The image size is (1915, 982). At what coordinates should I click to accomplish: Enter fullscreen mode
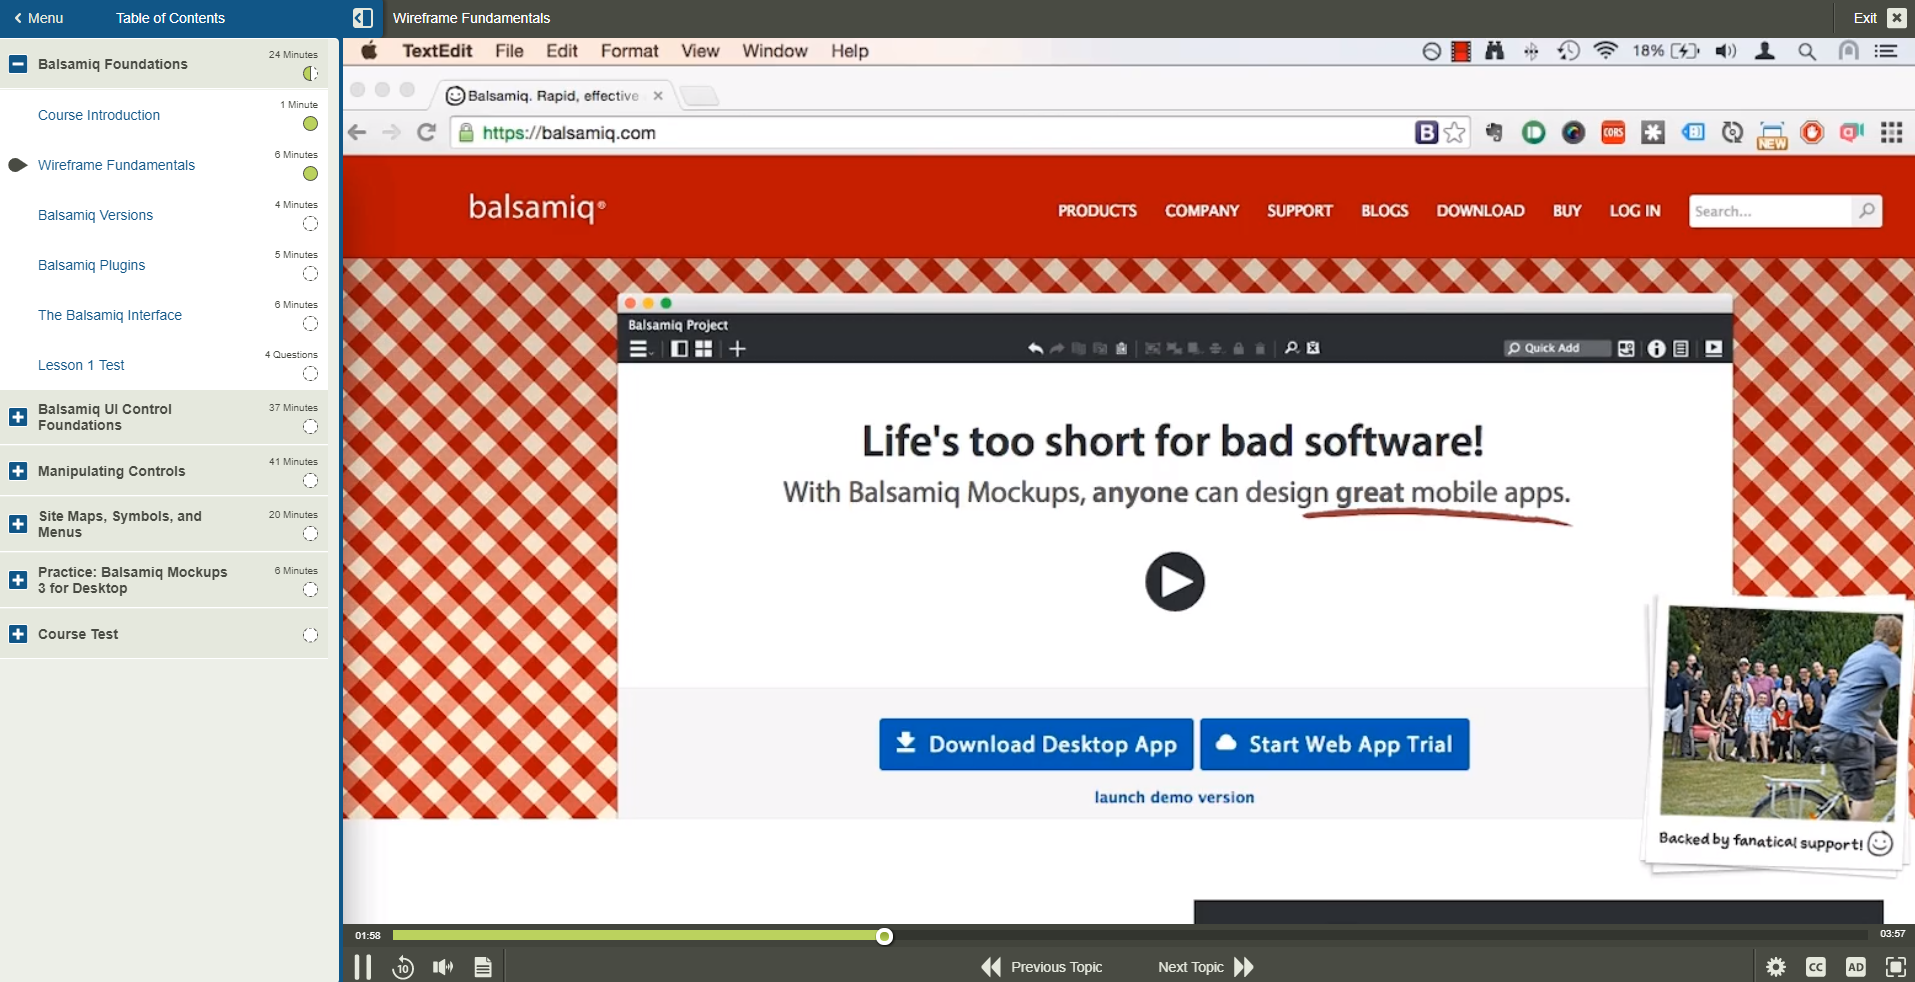(x=1894, y=967)
